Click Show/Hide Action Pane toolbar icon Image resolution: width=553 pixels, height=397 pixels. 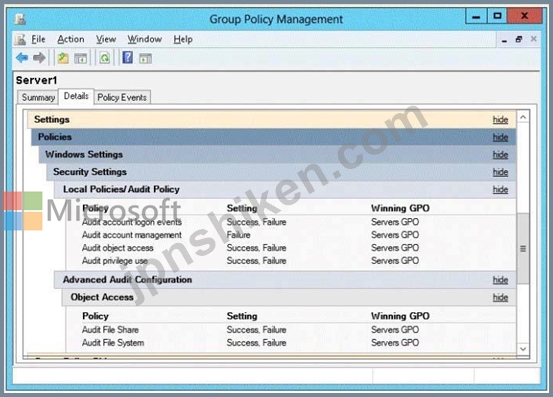click(145, 58)
